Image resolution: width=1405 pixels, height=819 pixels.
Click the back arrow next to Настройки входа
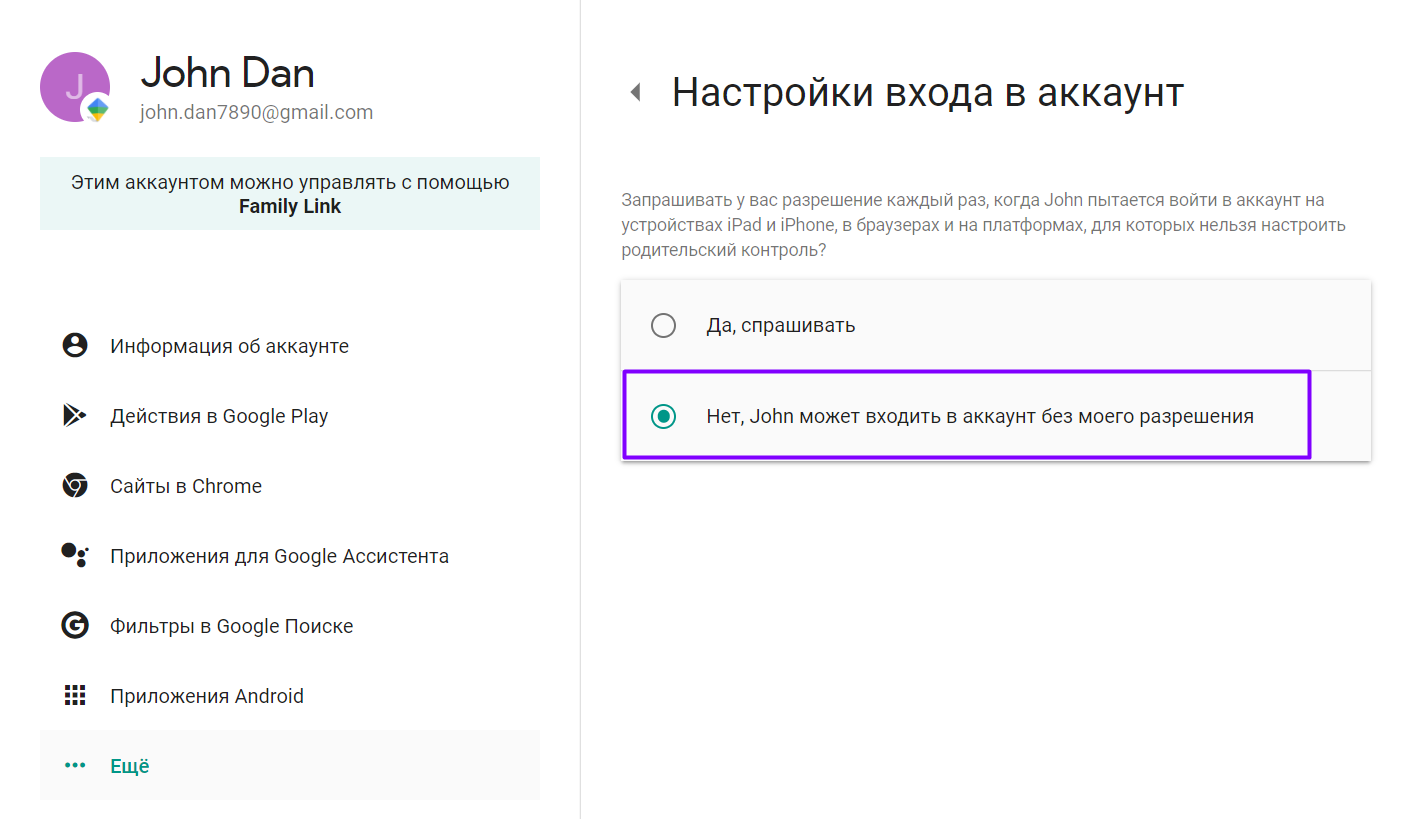[x=634, y=93]
